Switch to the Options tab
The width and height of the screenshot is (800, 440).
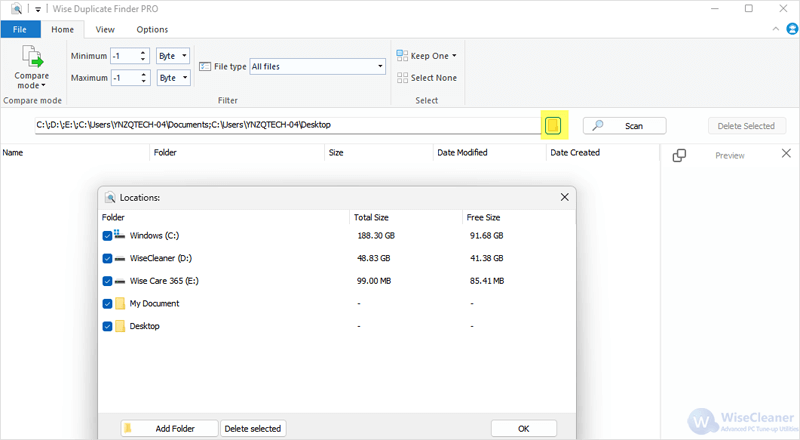pos(152,30)
